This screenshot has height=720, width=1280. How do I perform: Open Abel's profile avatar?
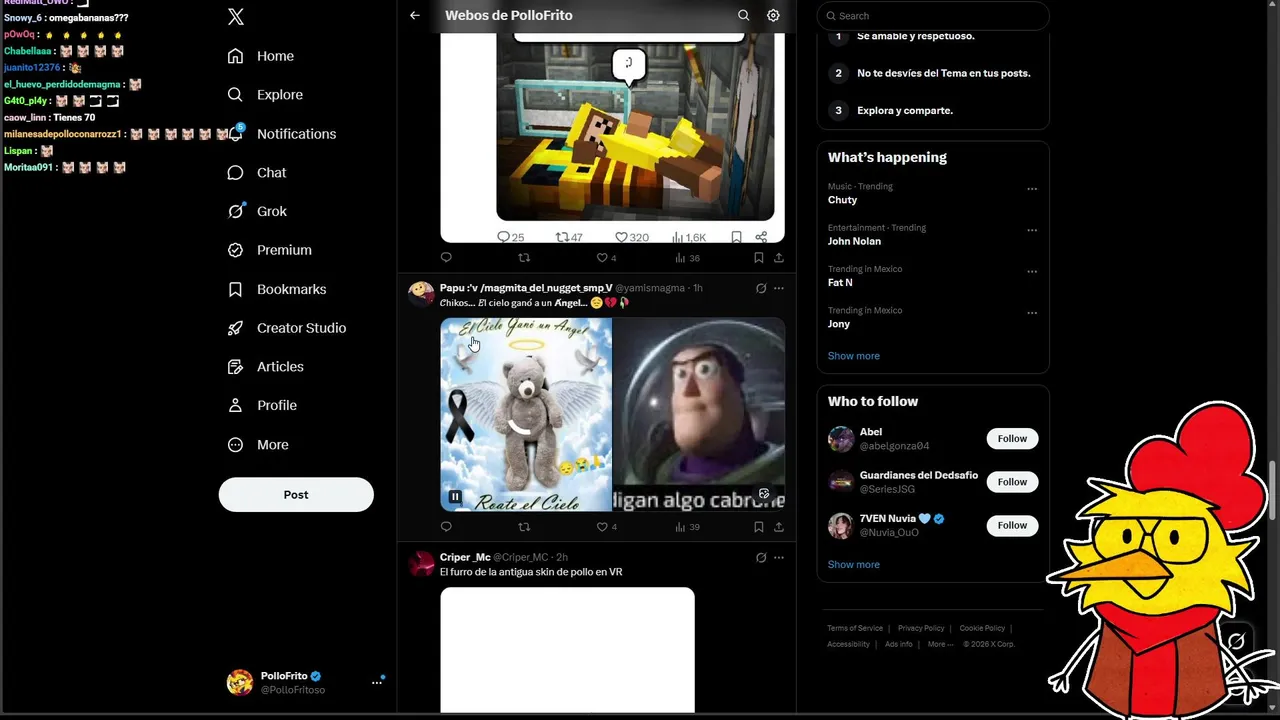[x=840, y=439]
